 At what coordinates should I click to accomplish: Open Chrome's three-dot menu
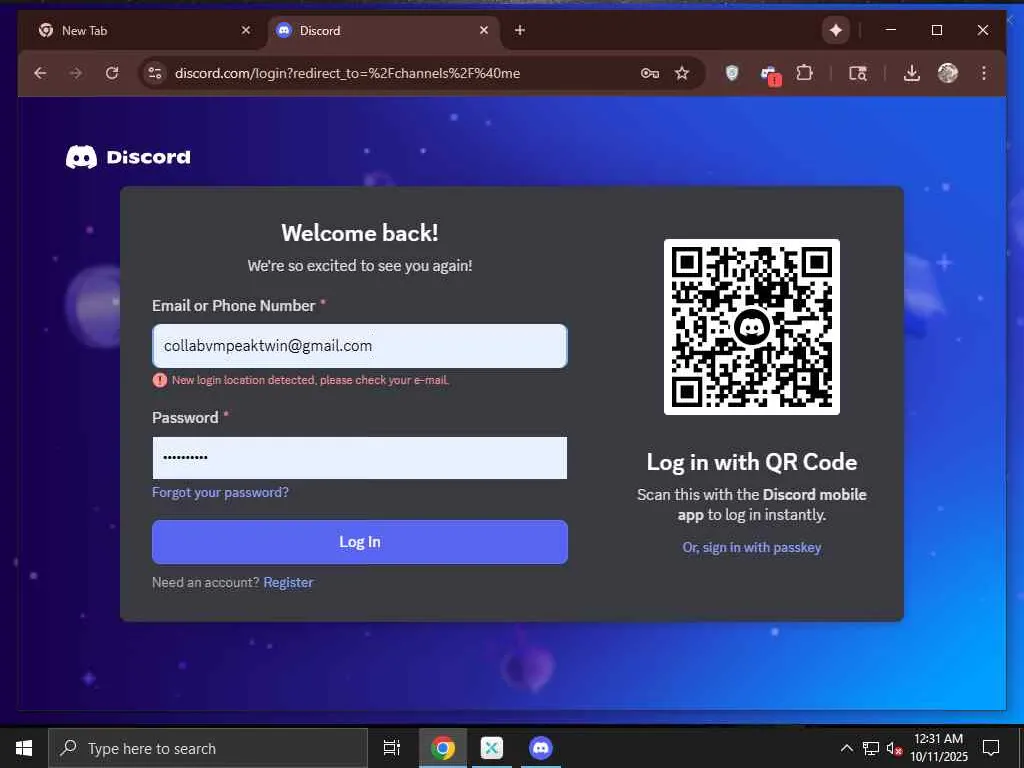tap(984, 73)
